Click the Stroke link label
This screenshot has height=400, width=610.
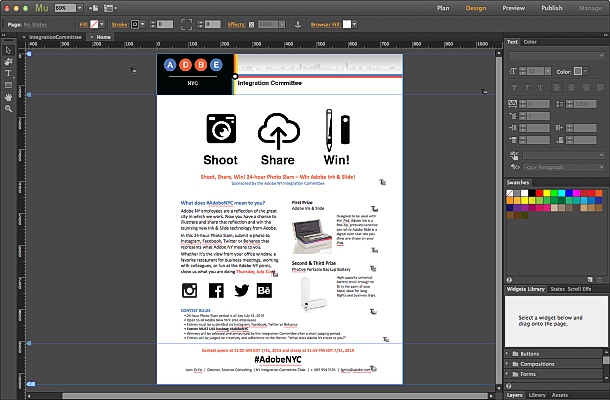click(119, 25)
